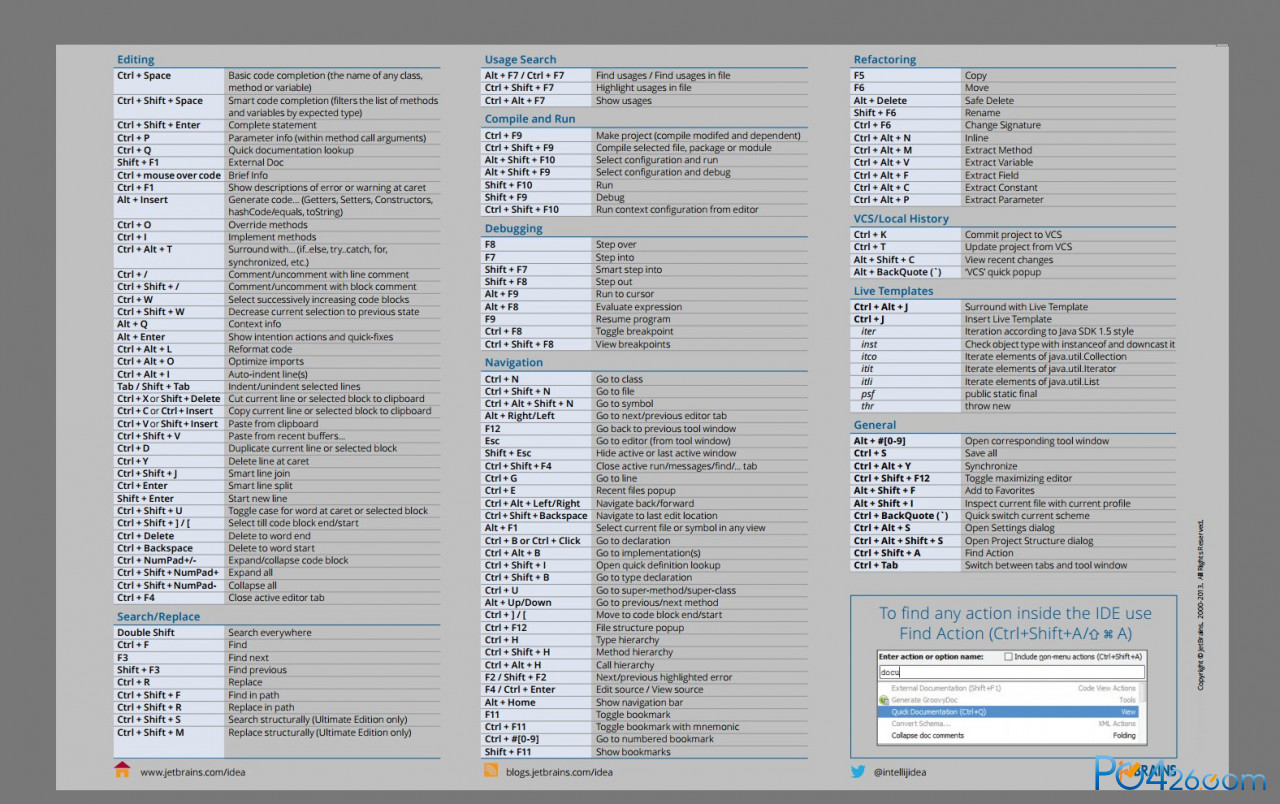Select 'External Documentation (Shift+F1)' in results list
The width and height of the screenshot is (1280, 804).
click(1008, 688)
